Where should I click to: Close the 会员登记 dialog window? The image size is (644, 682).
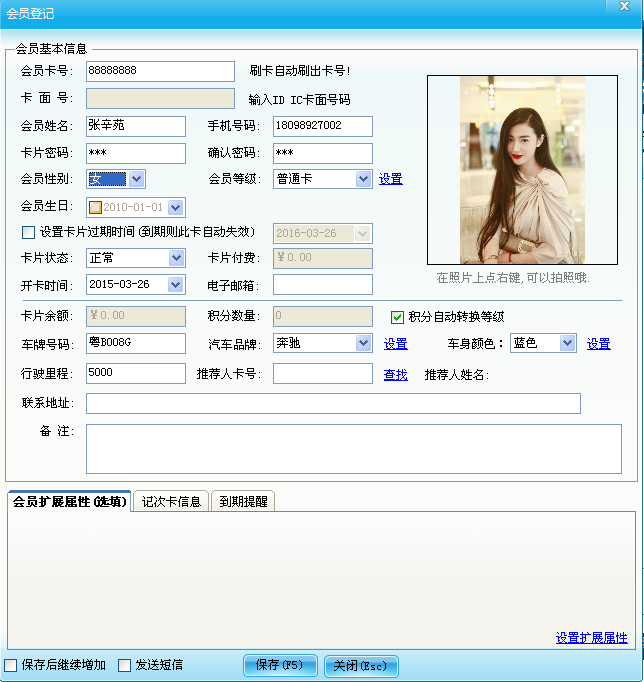click(x=624, y=6)
